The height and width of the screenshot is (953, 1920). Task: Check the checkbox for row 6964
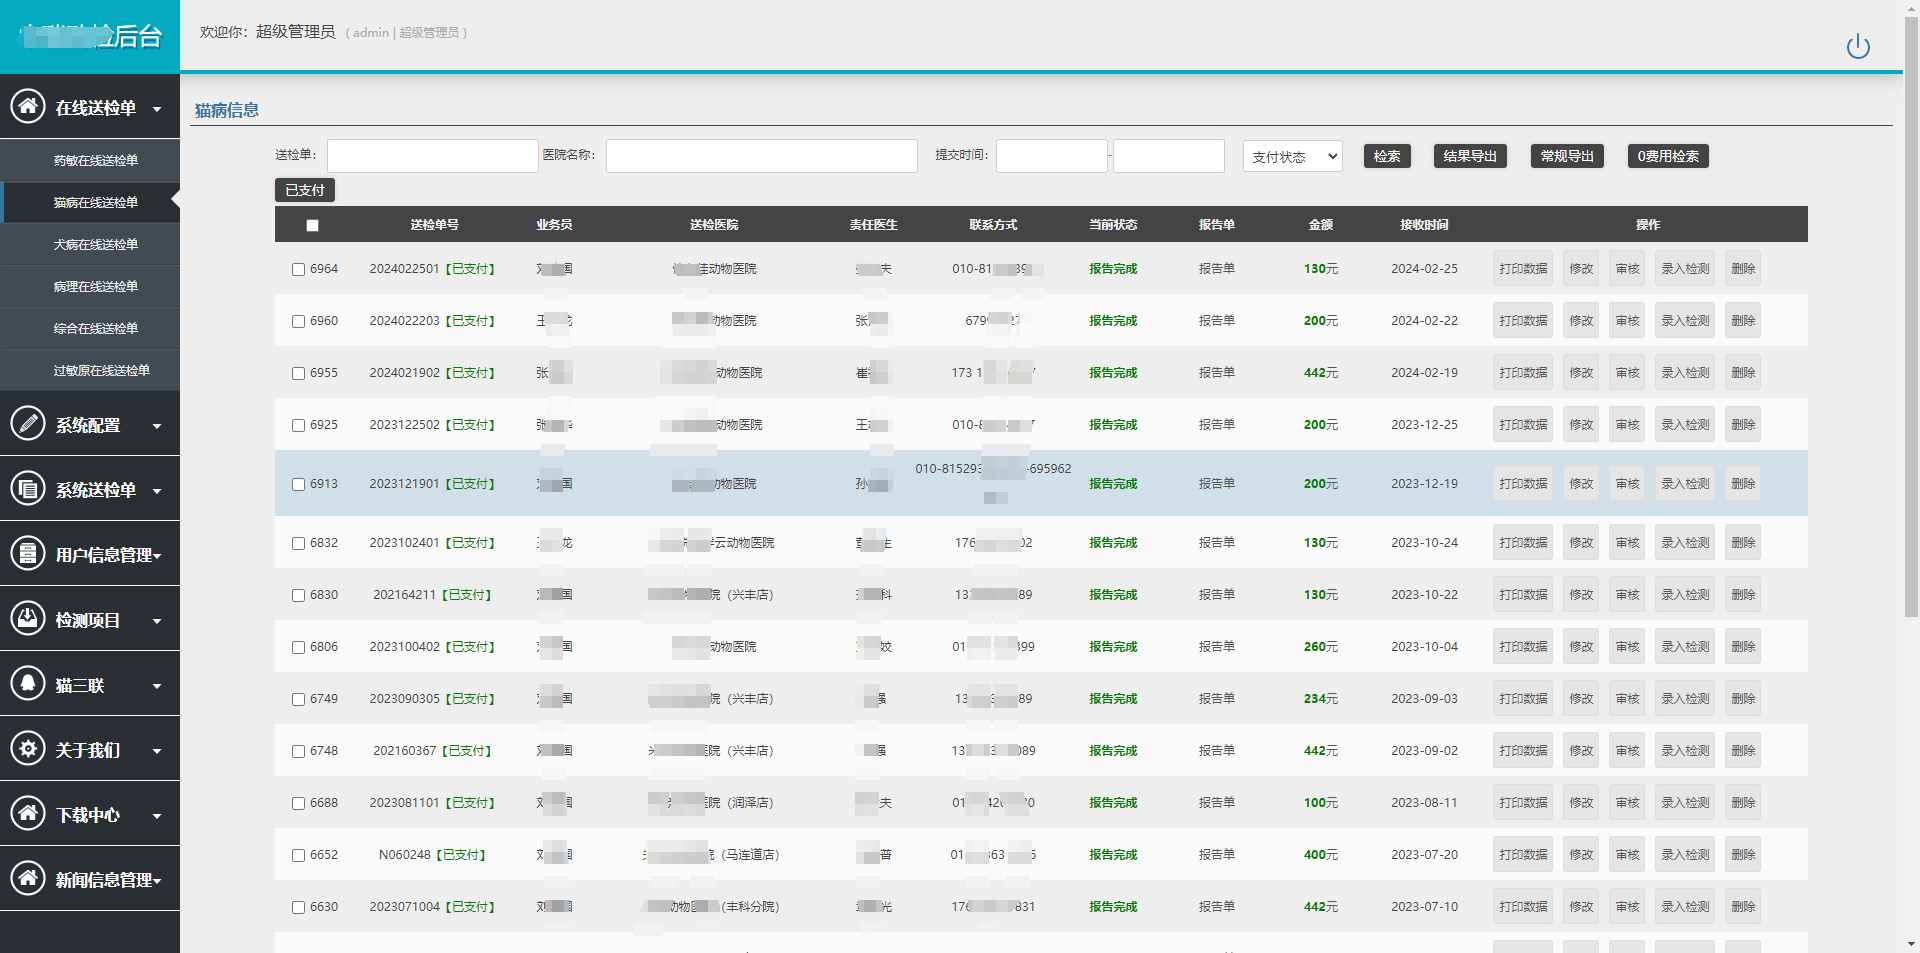(298, 270)
